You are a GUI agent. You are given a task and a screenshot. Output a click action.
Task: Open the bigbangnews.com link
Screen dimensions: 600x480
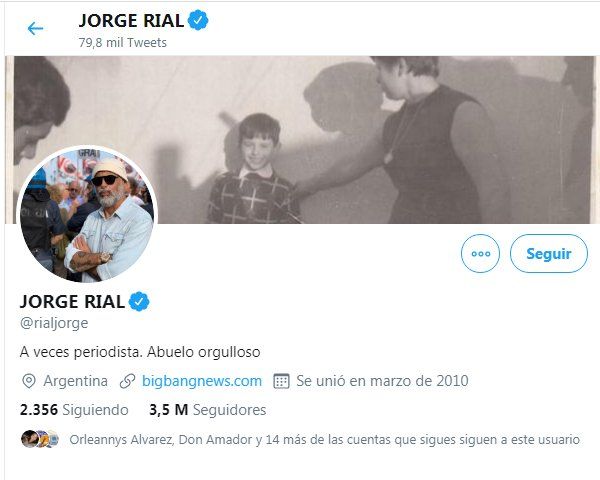pyautogui.click(x=202, y=381)
